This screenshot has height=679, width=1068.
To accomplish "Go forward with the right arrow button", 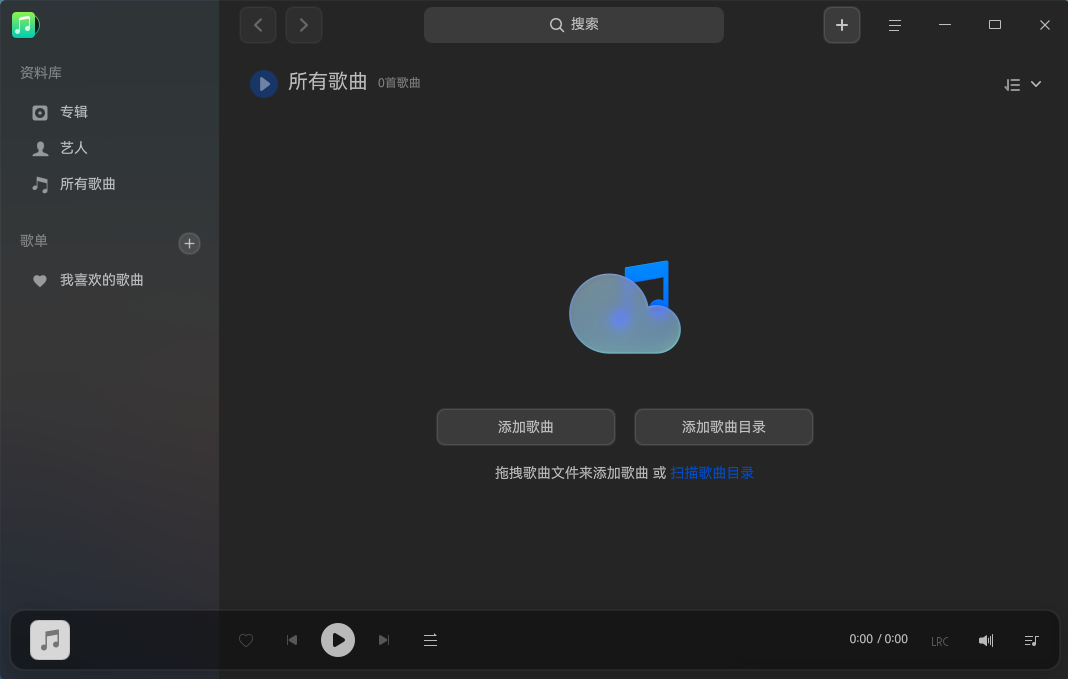I will (304, 25).
